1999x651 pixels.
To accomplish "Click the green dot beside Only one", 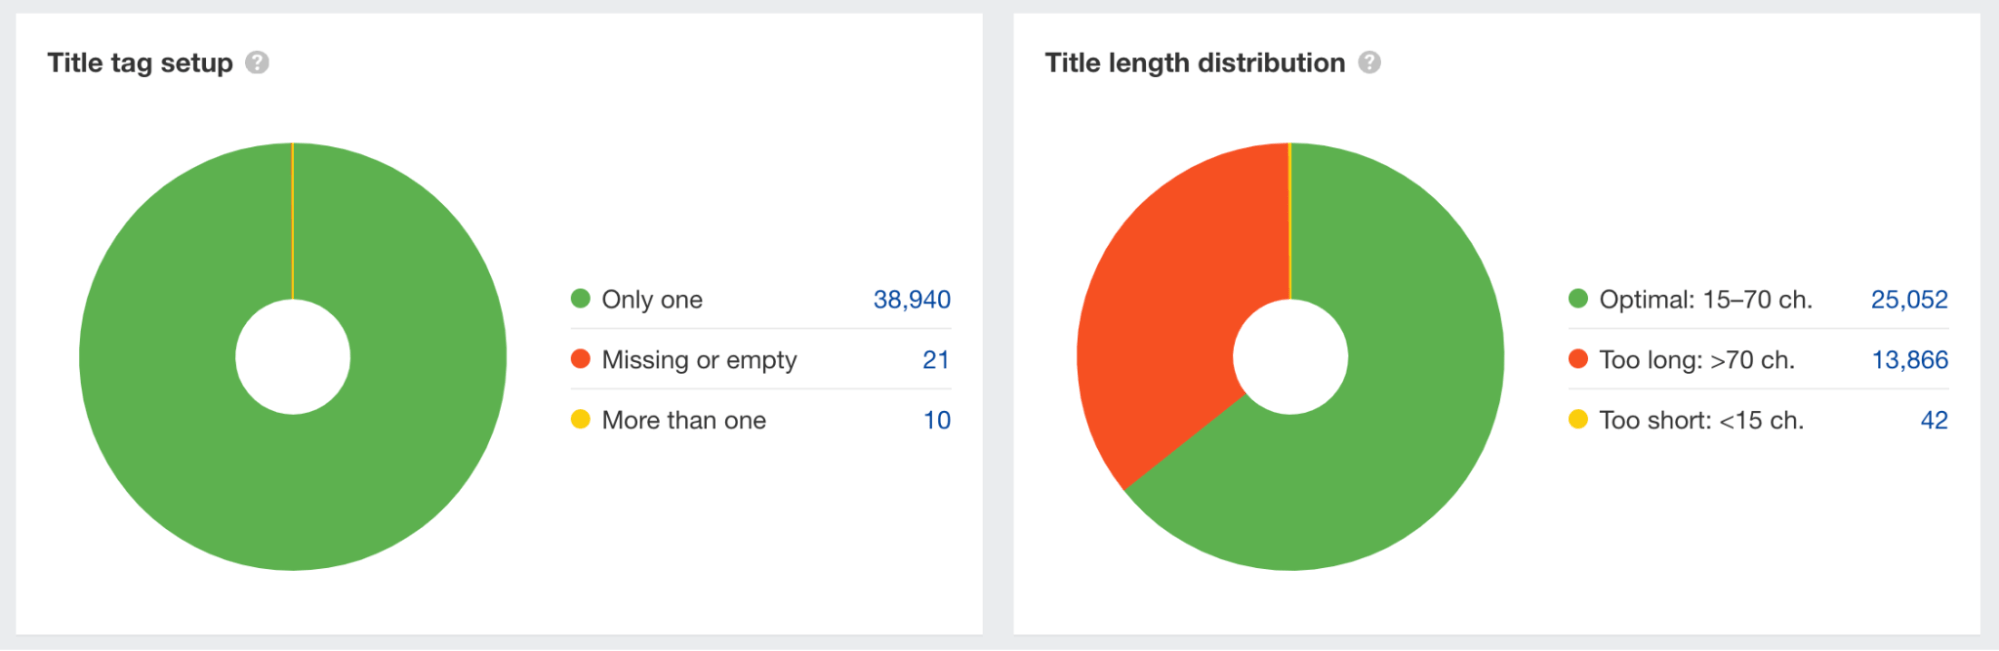I will (x=581, y=298).
